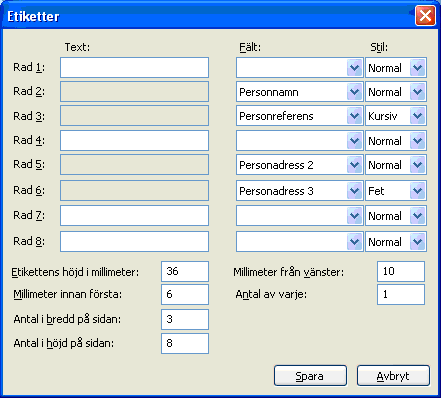The height and width of the screenshot is (398, 441).
Task: Select the Rad 4 text input
Action: [134, 140]
